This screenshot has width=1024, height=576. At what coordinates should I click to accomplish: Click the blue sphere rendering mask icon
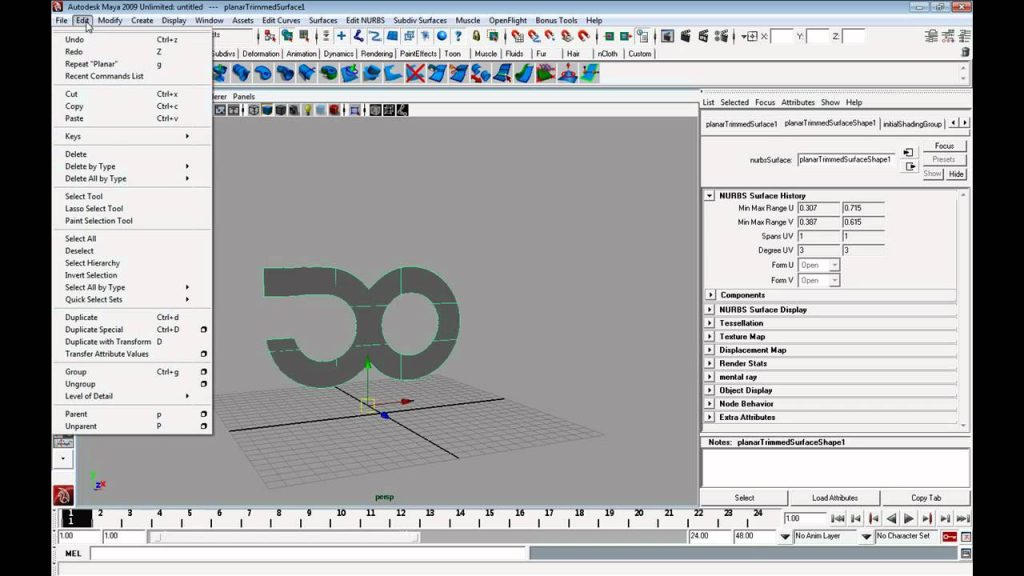[x=441, y=36]
